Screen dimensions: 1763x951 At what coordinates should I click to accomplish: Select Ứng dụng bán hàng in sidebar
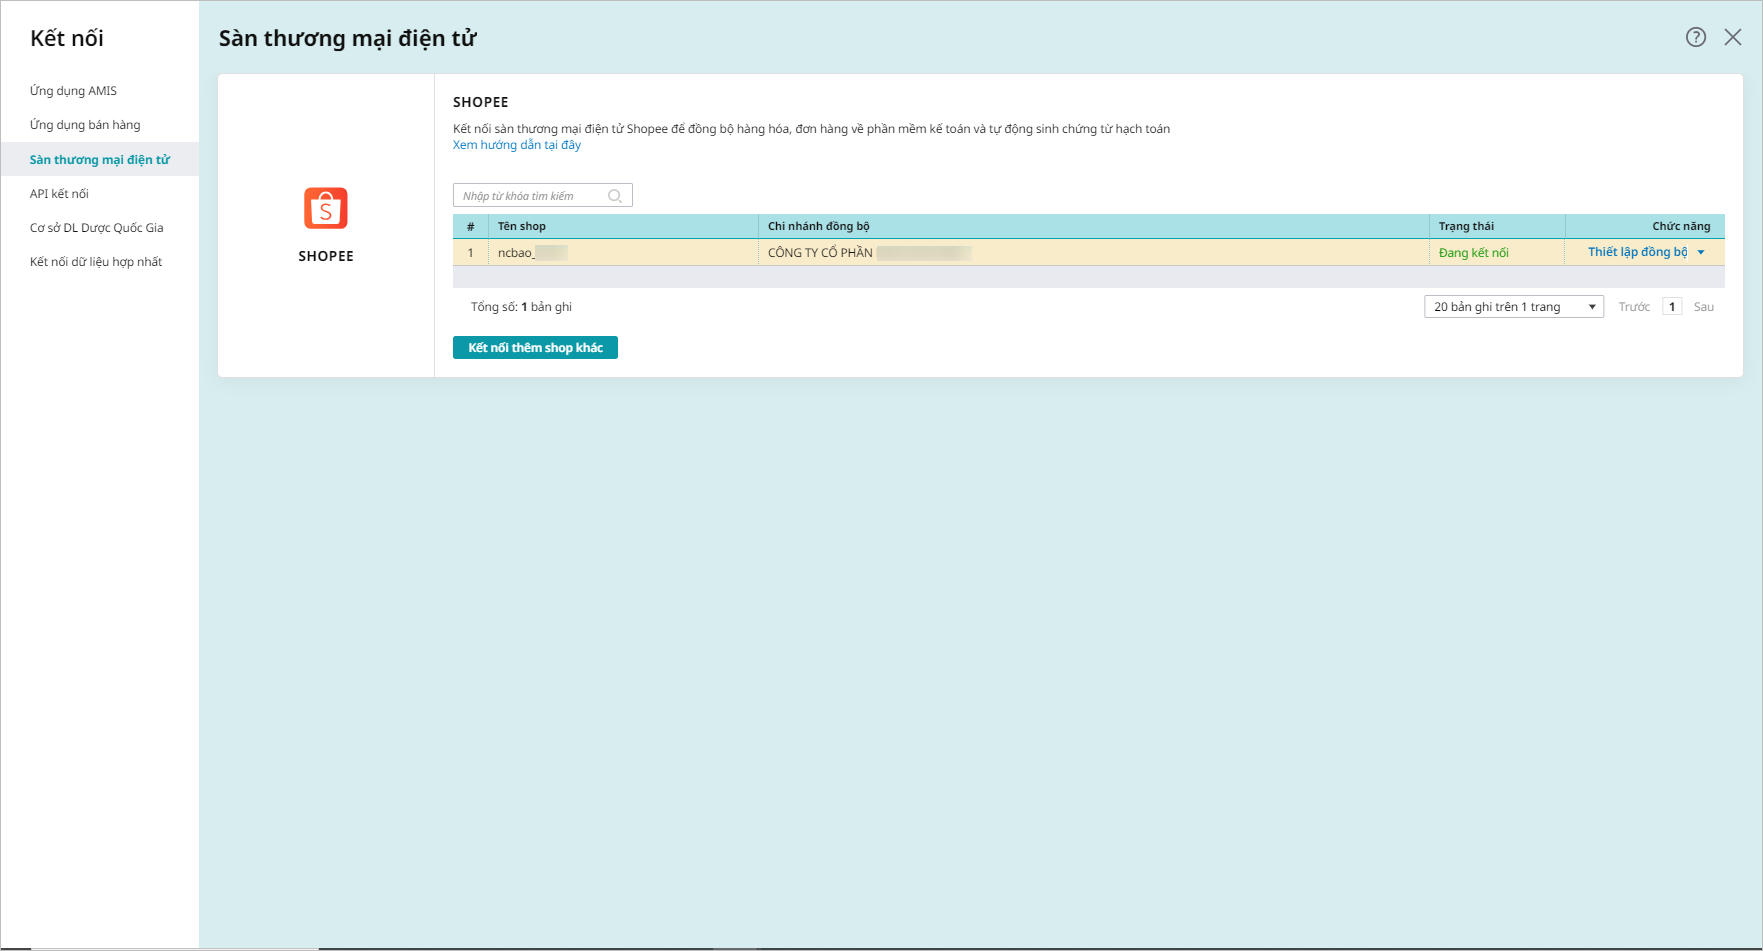pyautogui.click(x=85, y=125)
